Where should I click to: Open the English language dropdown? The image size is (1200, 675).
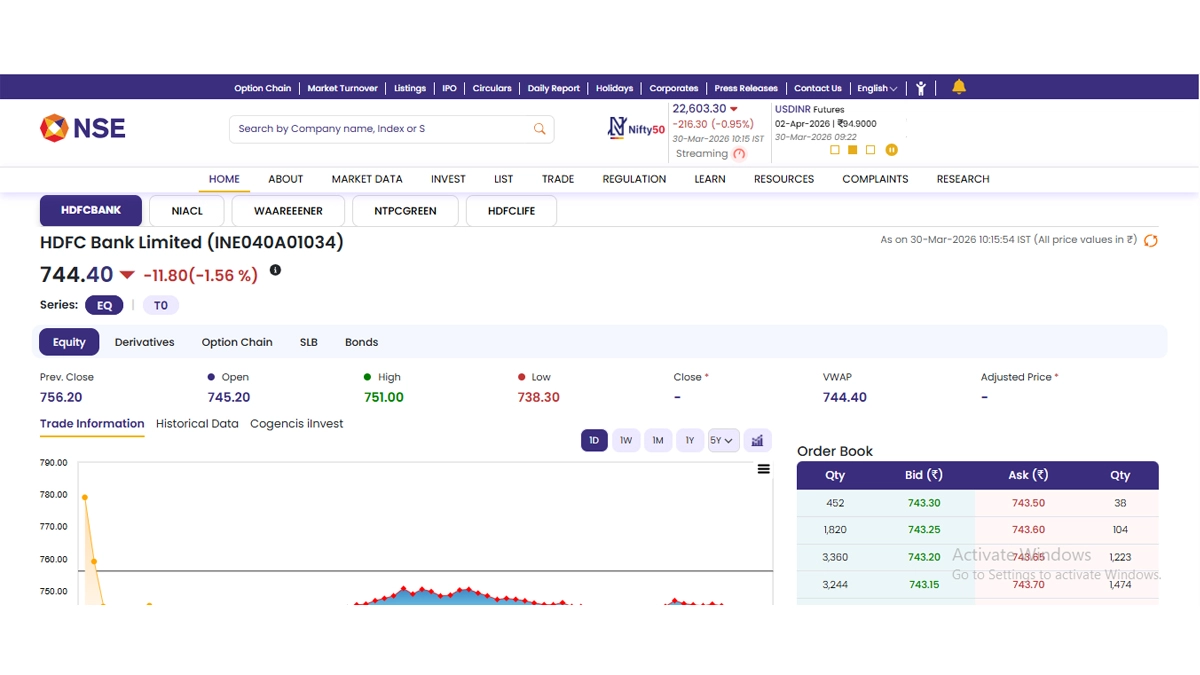pos(877,88)
